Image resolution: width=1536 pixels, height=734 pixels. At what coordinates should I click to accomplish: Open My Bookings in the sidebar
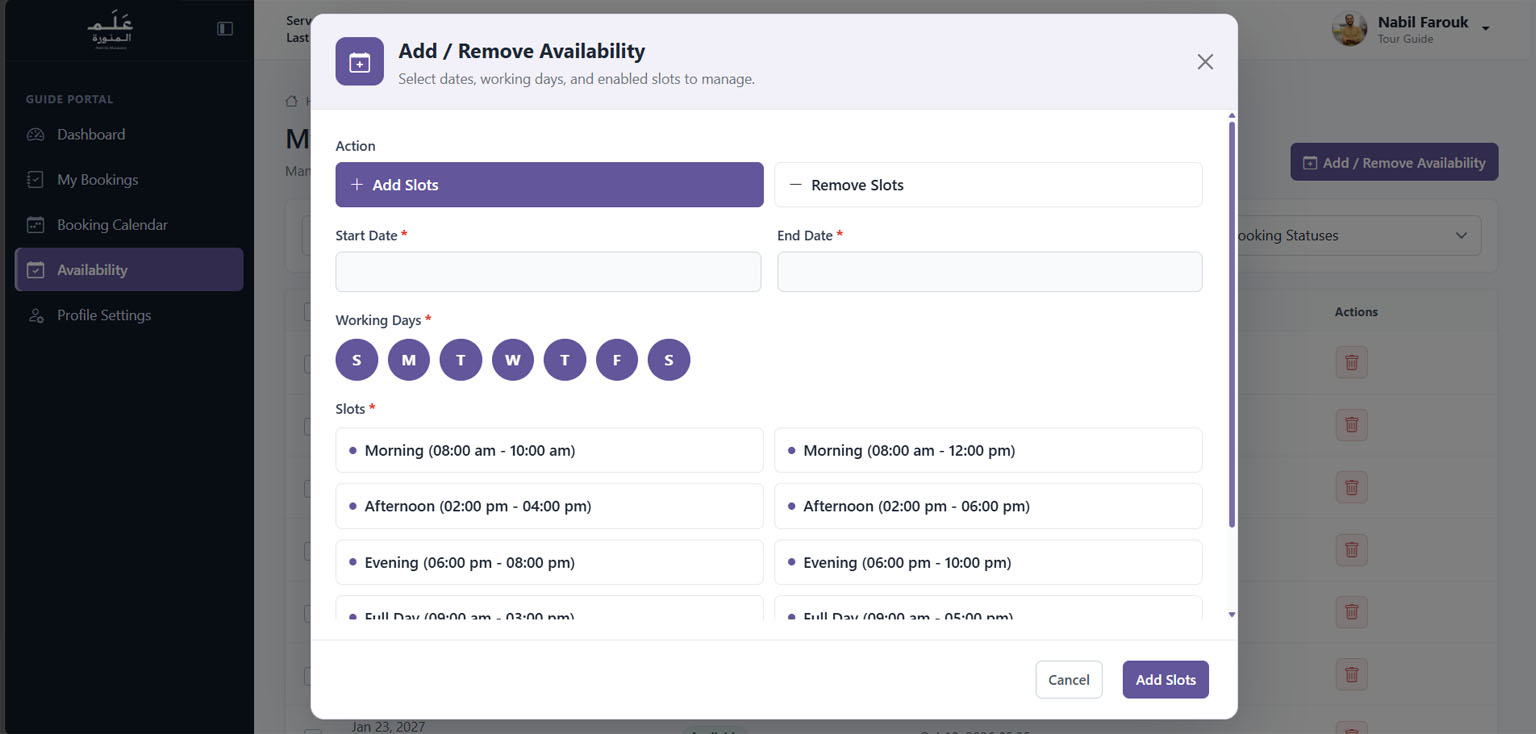(129, 180)
